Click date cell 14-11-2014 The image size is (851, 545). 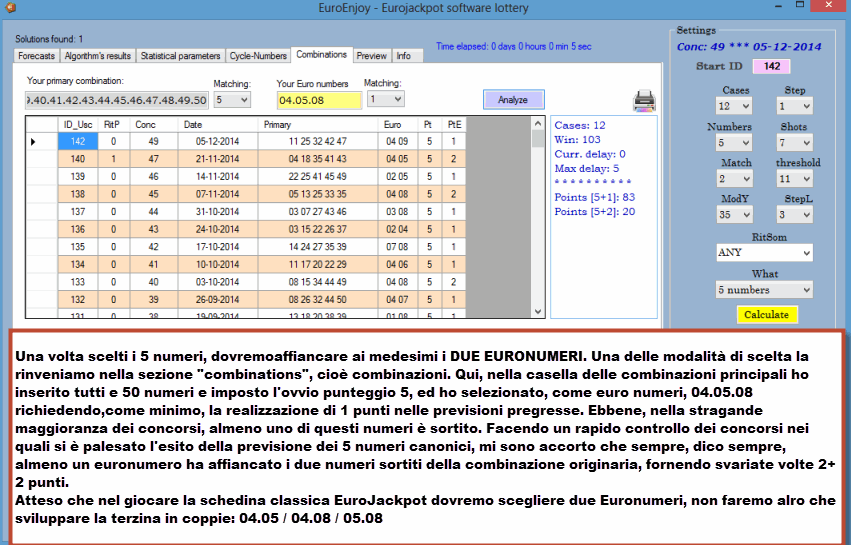(x=218, y=176)
